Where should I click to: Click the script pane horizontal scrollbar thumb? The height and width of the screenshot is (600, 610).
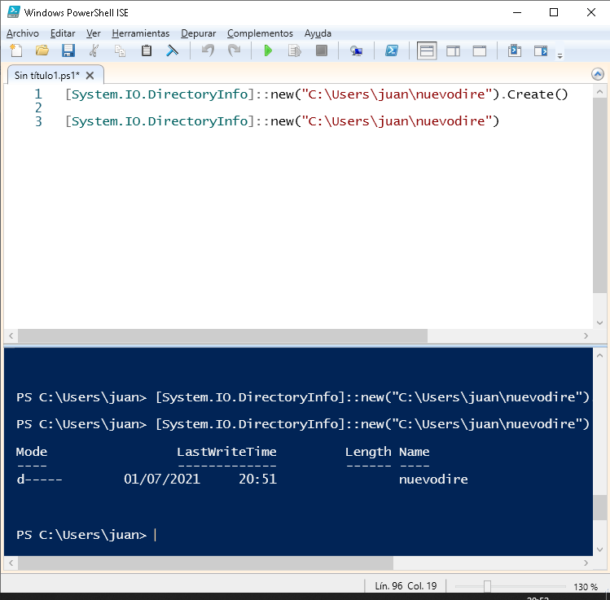tap(223, 335)
